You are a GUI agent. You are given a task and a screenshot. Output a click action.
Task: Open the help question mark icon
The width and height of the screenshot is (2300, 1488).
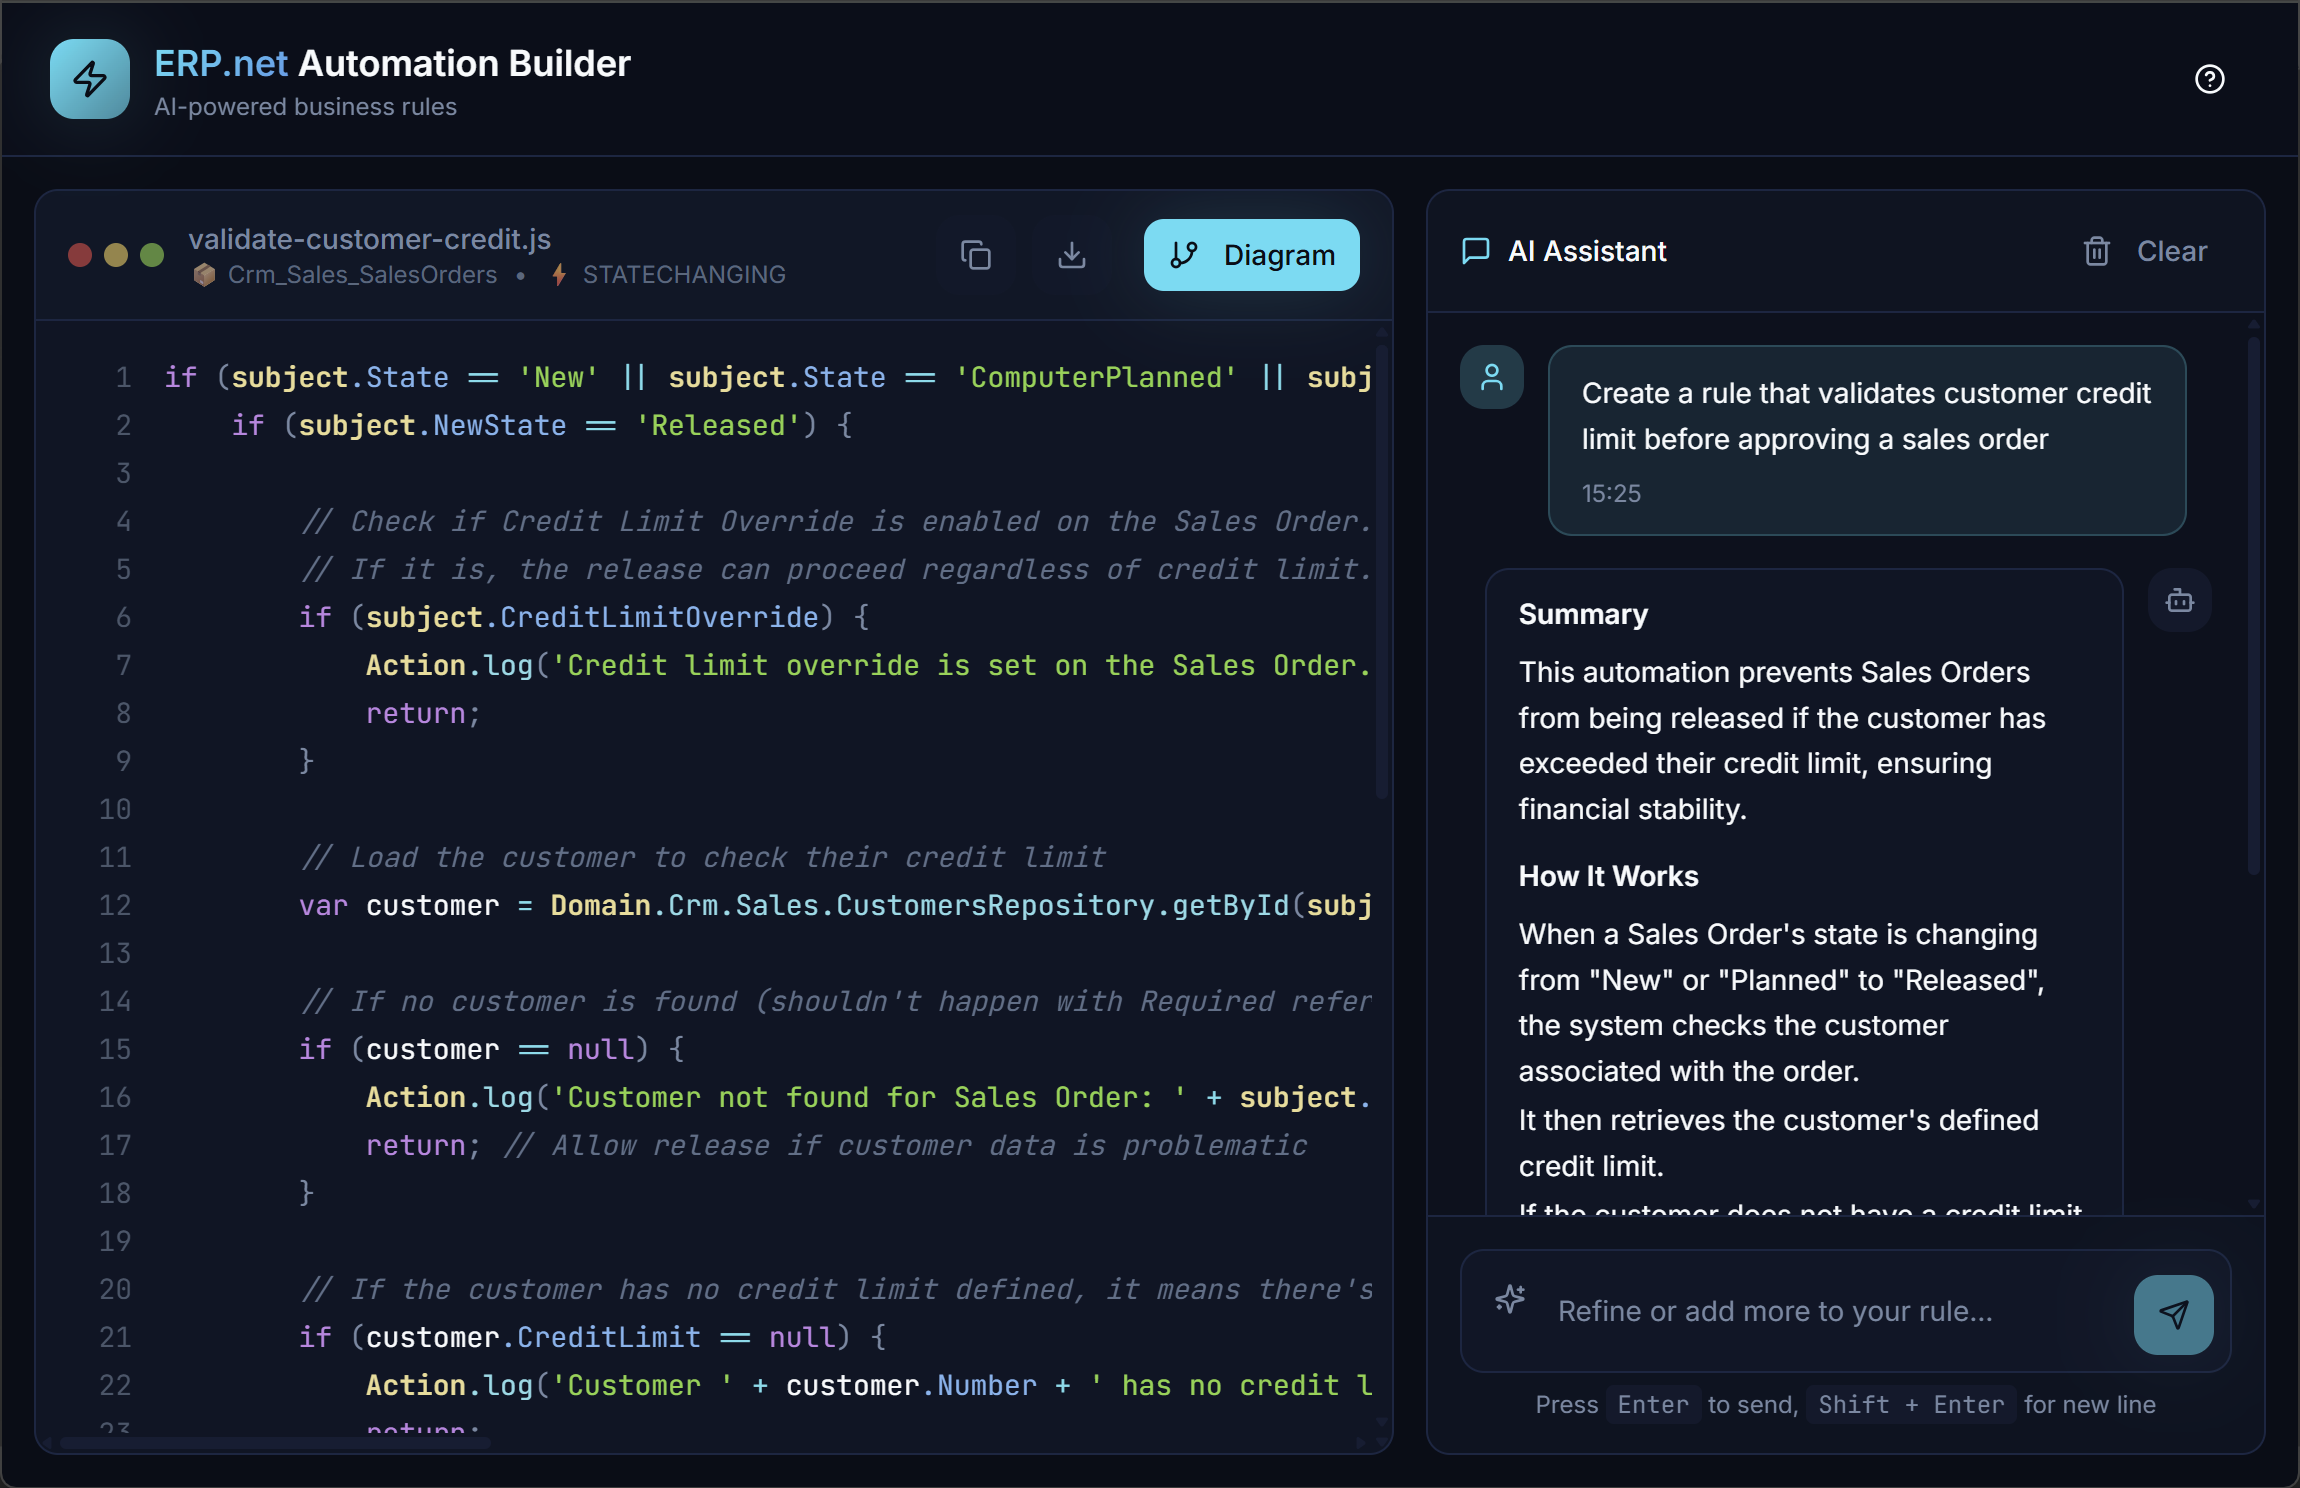click(2209, 79)
